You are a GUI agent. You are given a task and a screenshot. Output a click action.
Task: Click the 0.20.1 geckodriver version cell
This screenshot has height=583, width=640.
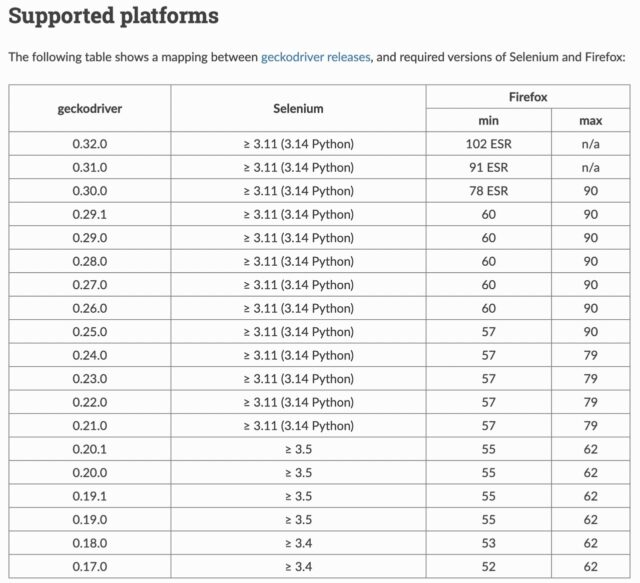click(x=90, y=449)
